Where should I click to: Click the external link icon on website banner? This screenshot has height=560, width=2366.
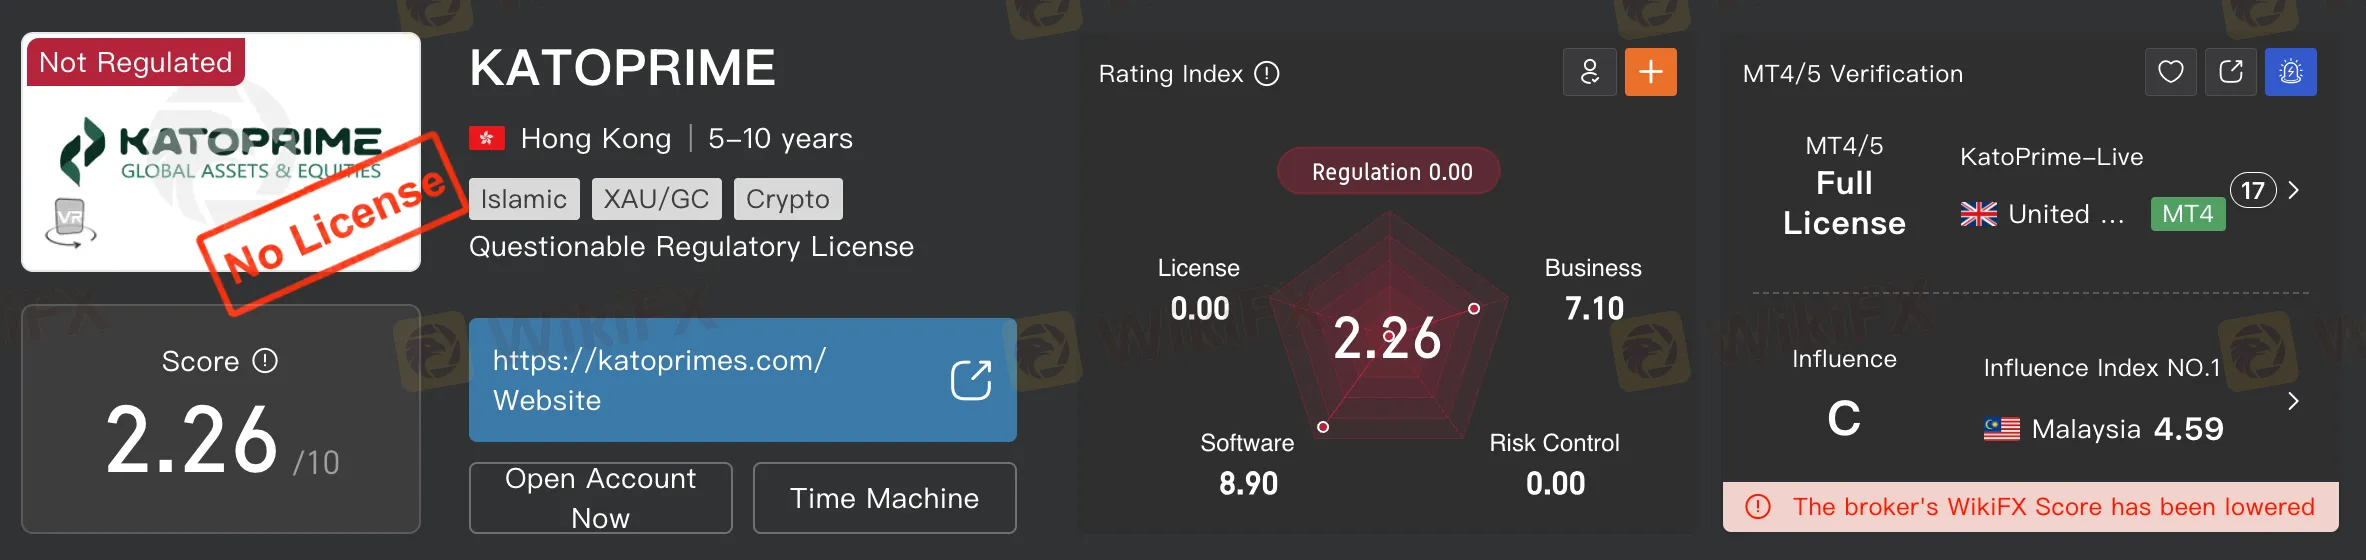pos(970,380)
